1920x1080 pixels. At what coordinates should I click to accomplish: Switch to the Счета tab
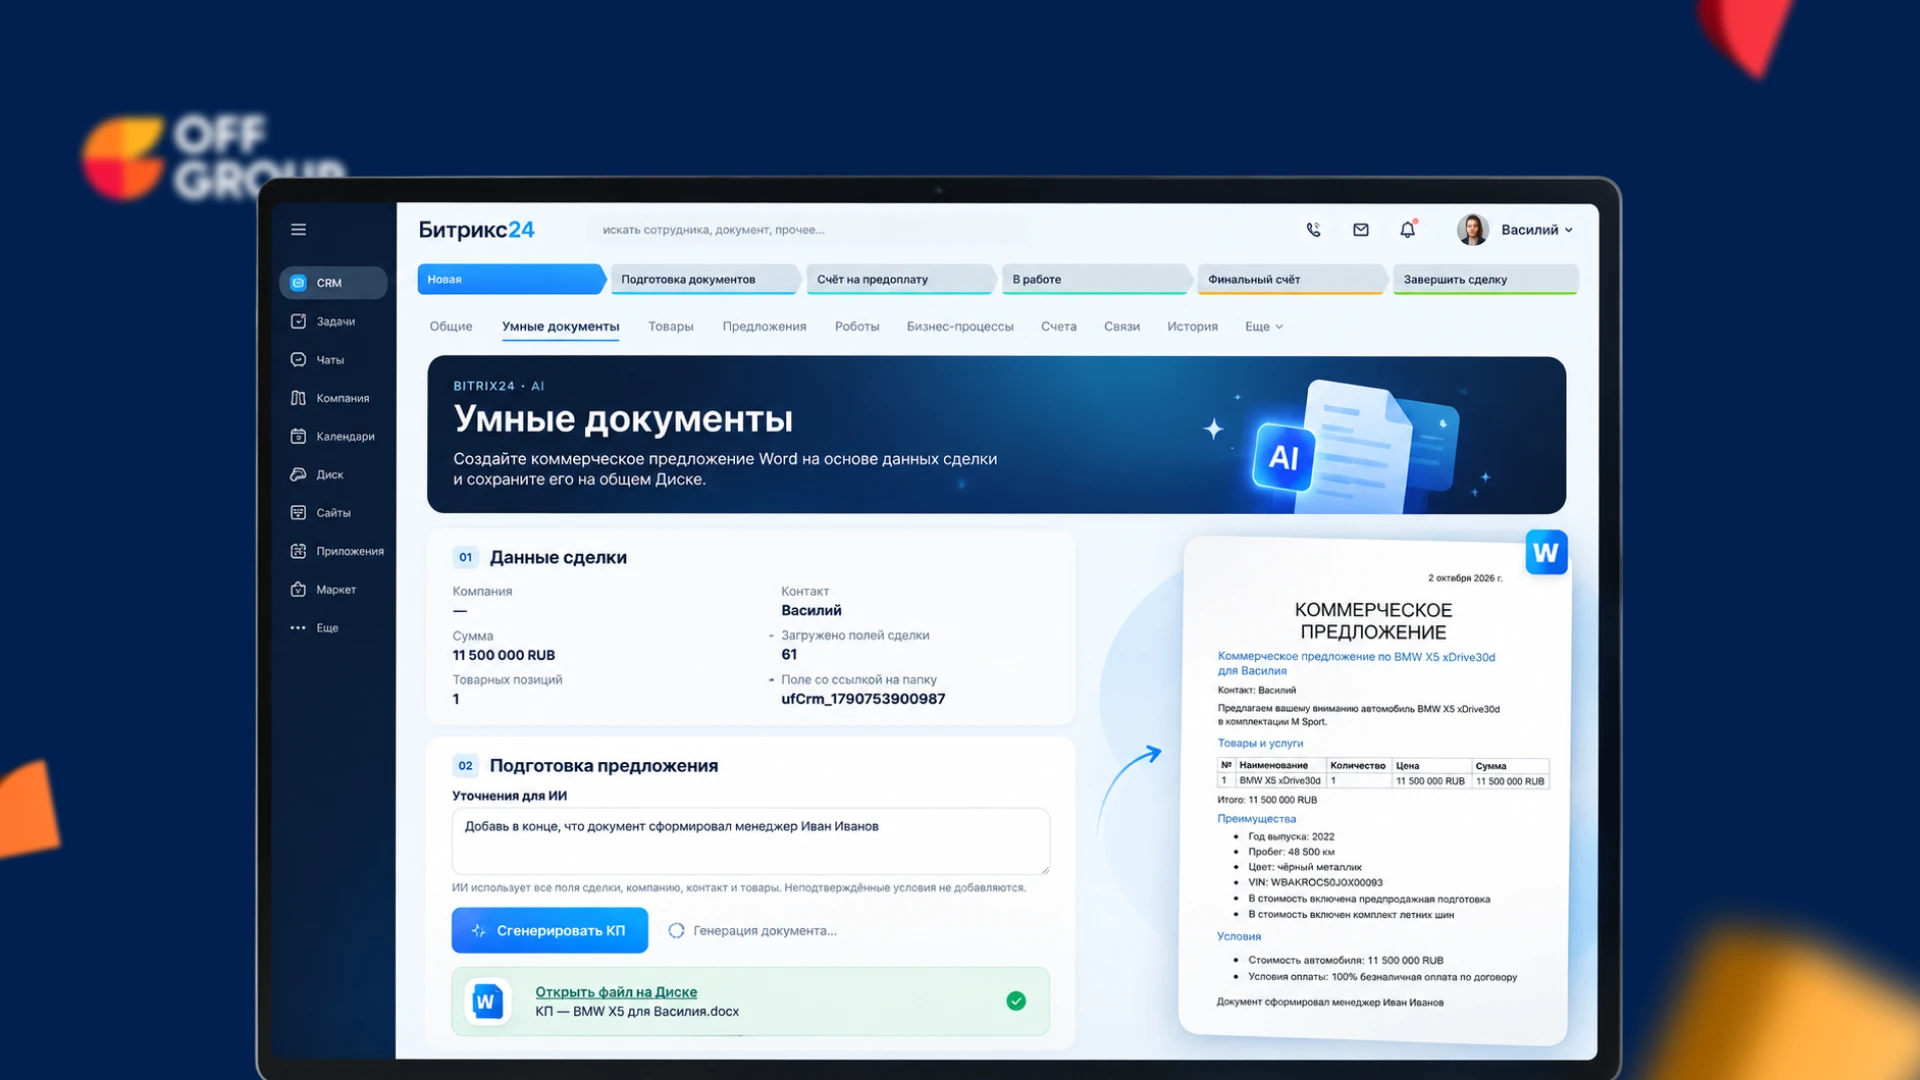1058,327
